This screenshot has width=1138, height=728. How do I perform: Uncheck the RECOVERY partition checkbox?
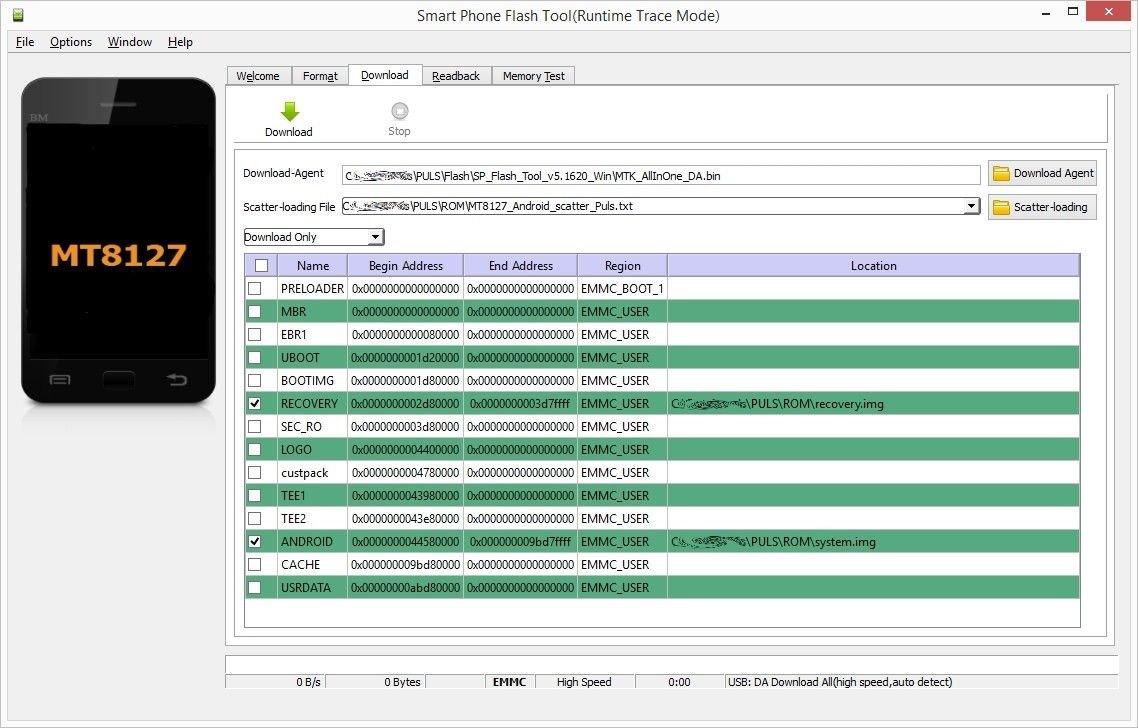point(255,404)
